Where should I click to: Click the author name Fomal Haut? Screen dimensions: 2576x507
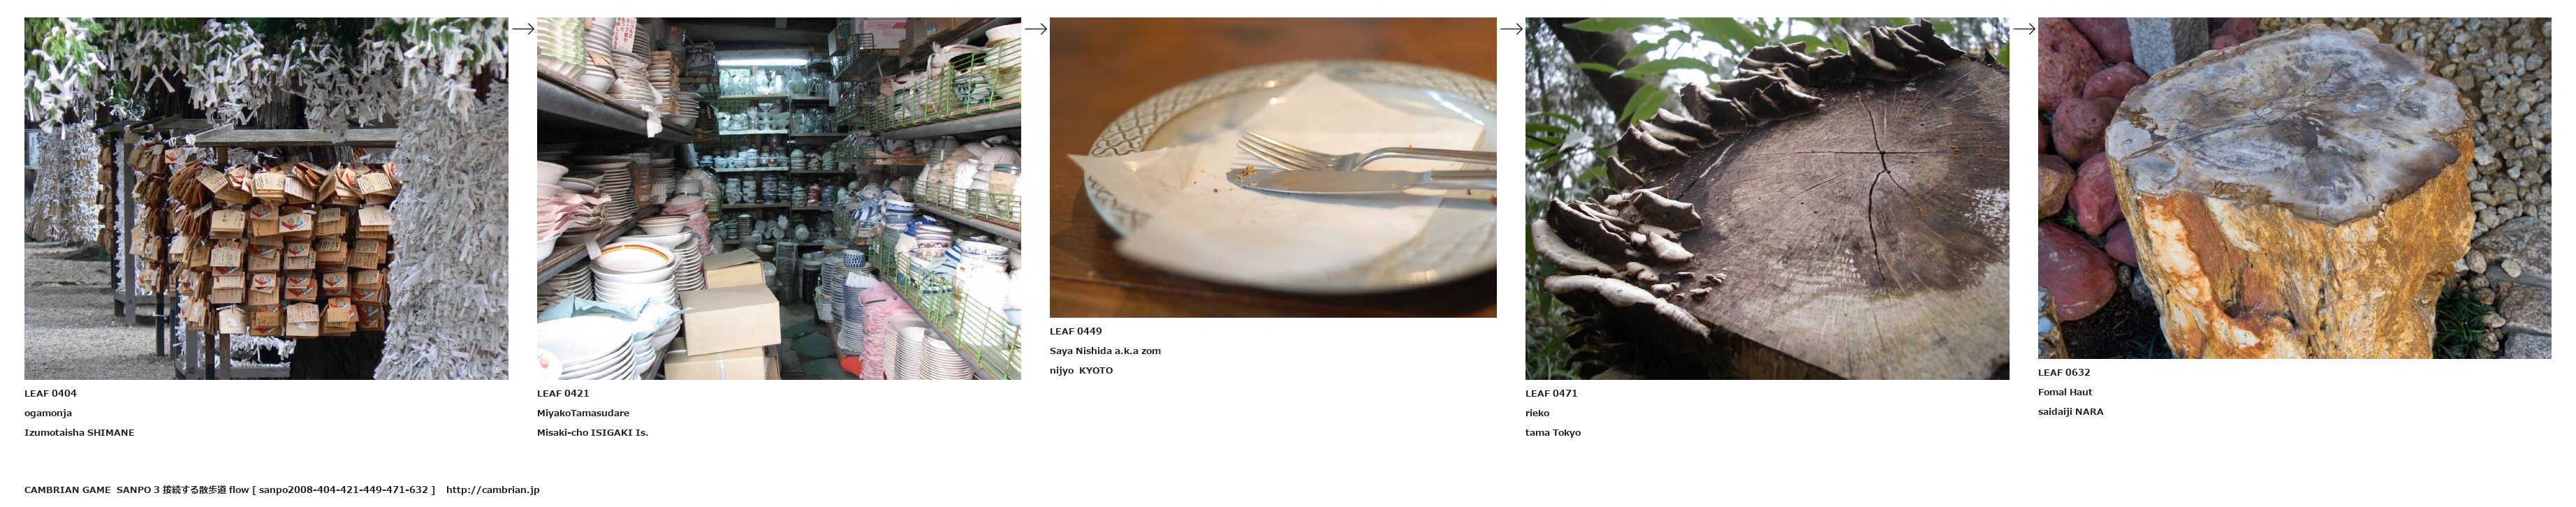[2065, 392]
